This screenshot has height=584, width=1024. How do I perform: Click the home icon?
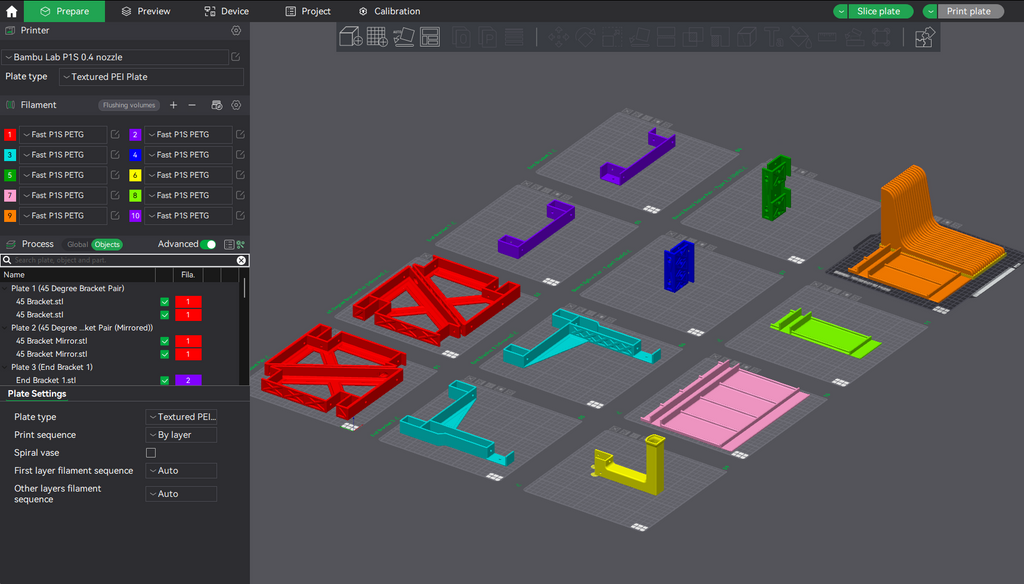point(11,11)
